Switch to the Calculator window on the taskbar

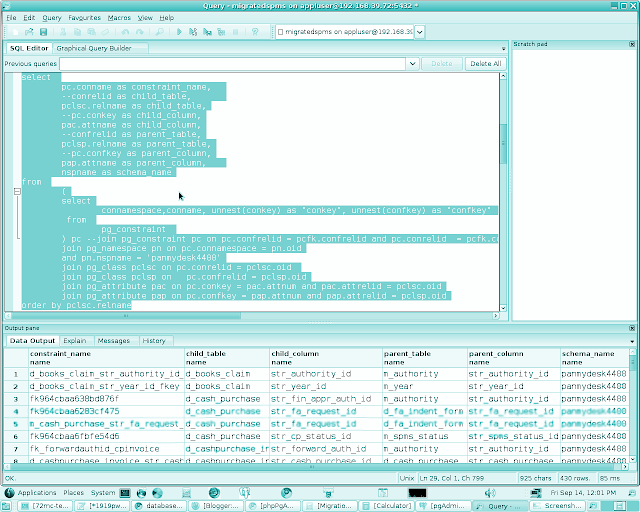[387, 506]
